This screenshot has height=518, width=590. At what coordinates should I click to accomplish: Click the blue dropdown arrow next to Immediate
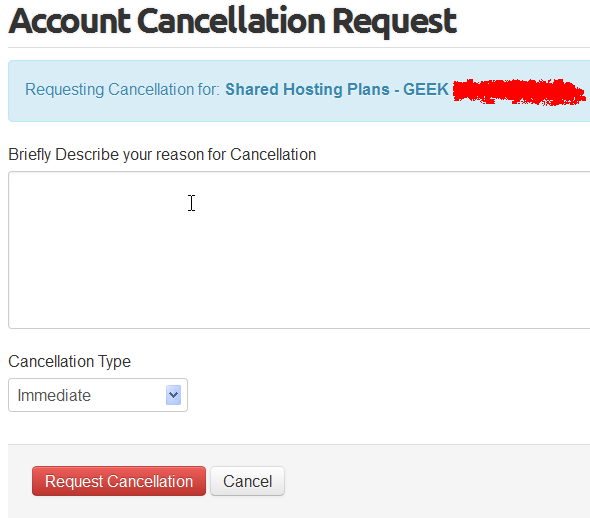(x=173, y=395)
